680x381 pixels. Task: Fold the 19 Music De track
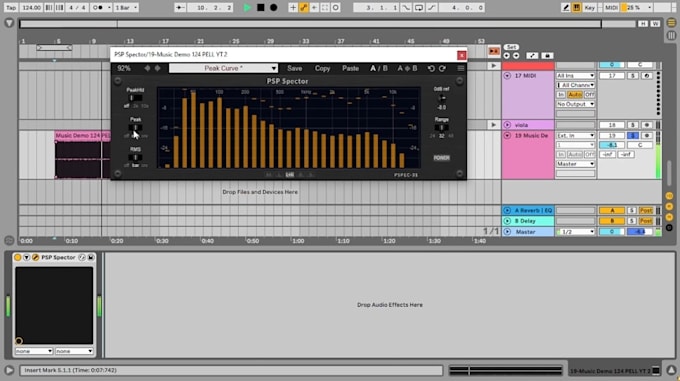(x=507, y=136)
